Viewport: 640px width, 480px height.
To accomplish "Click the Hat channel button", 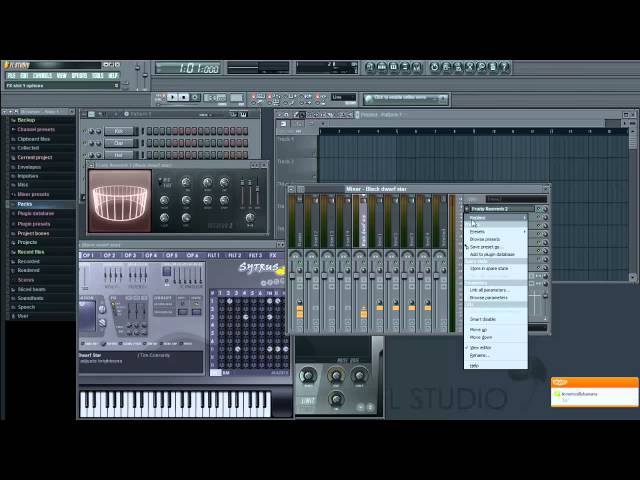I will [119, 155].
